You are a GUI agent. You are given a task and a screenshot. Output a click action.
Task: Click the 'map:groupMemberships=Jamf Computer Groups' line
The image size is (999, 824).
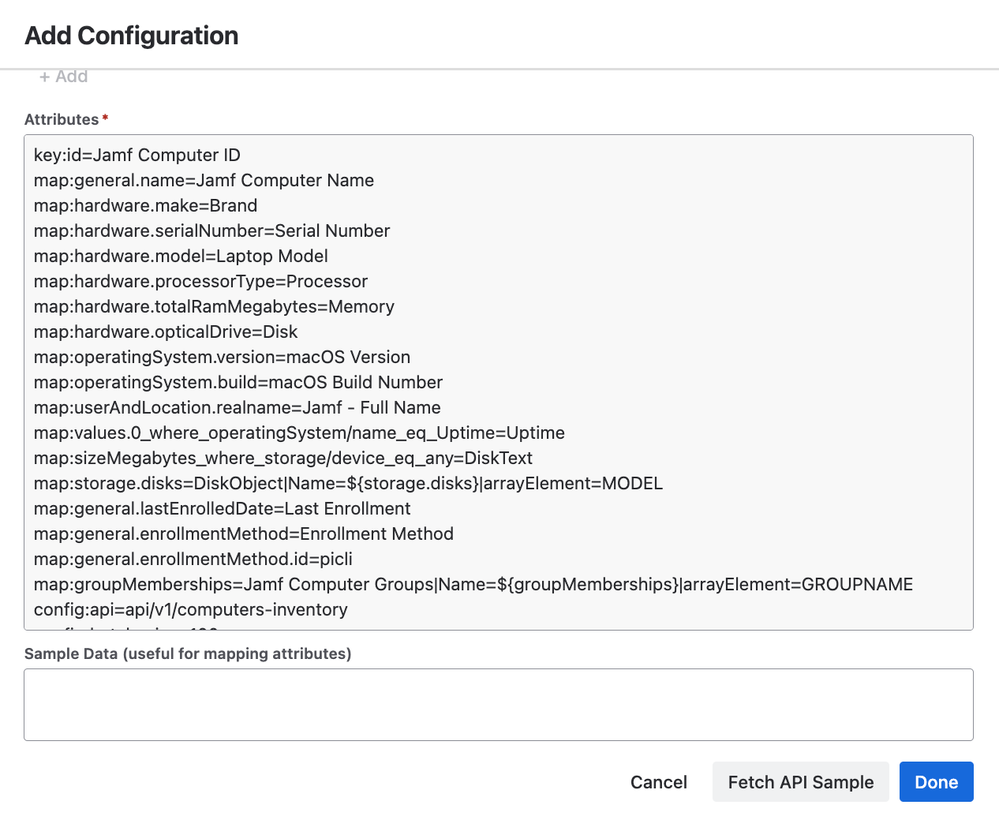tap(473, 584)
